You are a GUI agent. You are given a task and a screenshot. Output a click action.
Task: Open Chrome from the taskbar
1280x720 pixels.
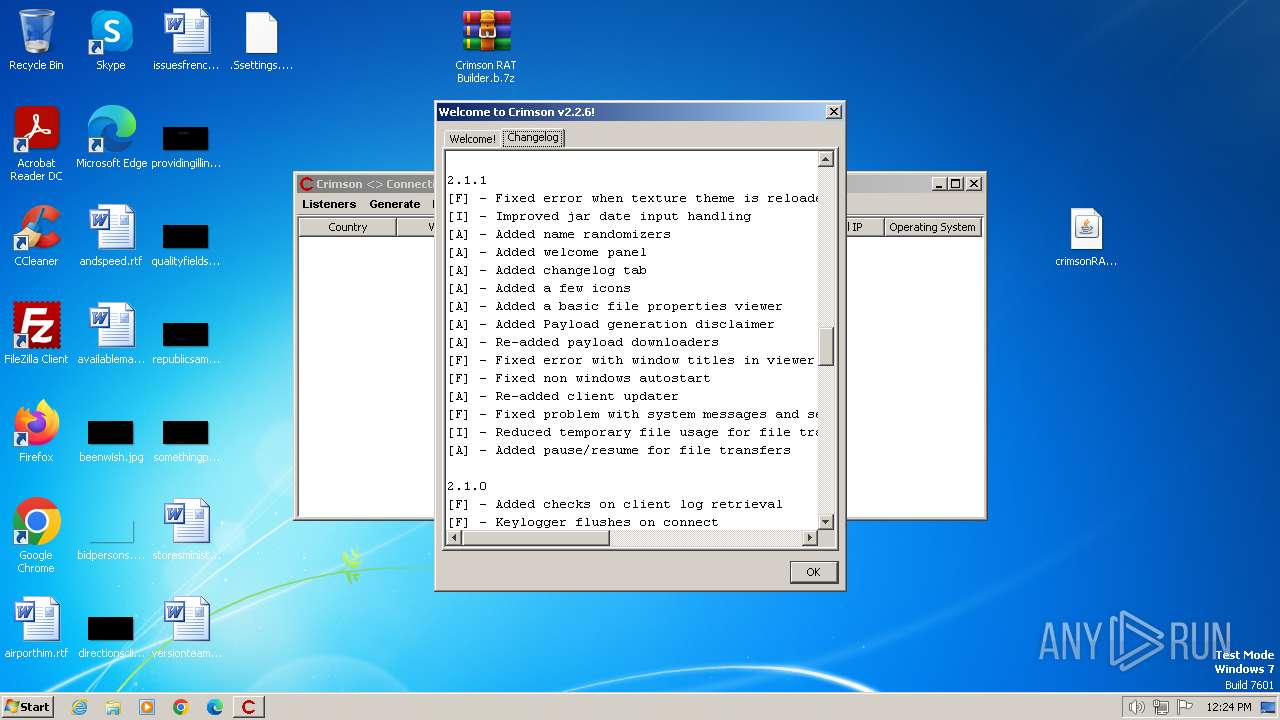181,707
